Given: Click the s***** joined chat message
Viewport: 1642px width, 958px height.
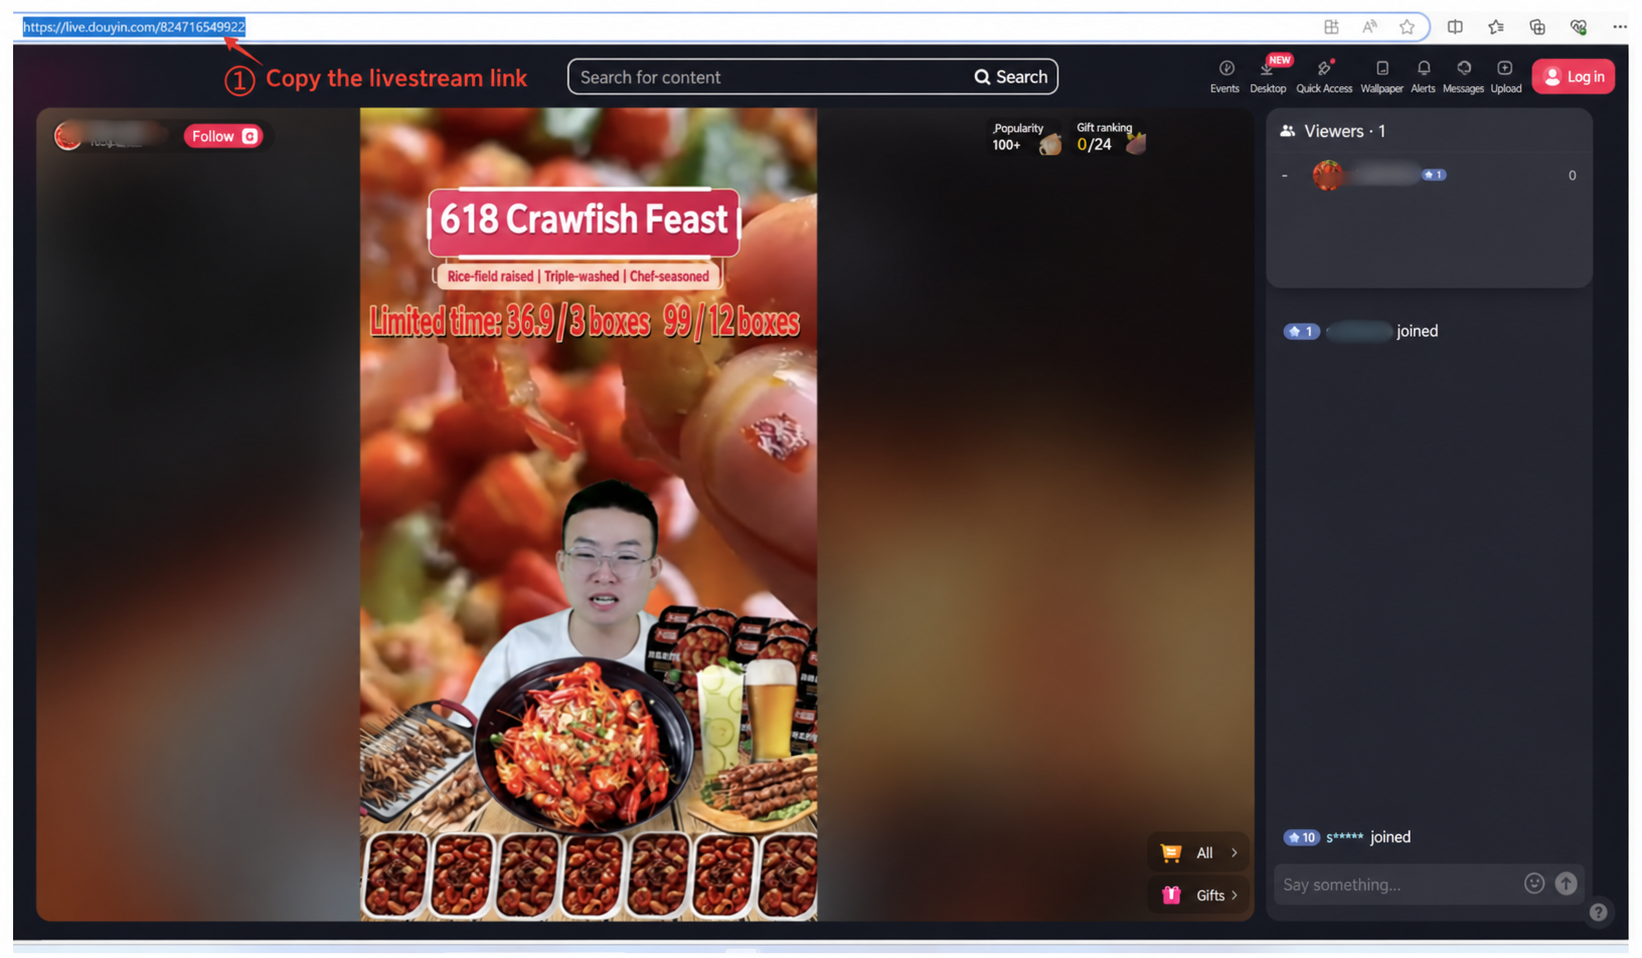Looking at the screenshot, I should pos(1347,837).
